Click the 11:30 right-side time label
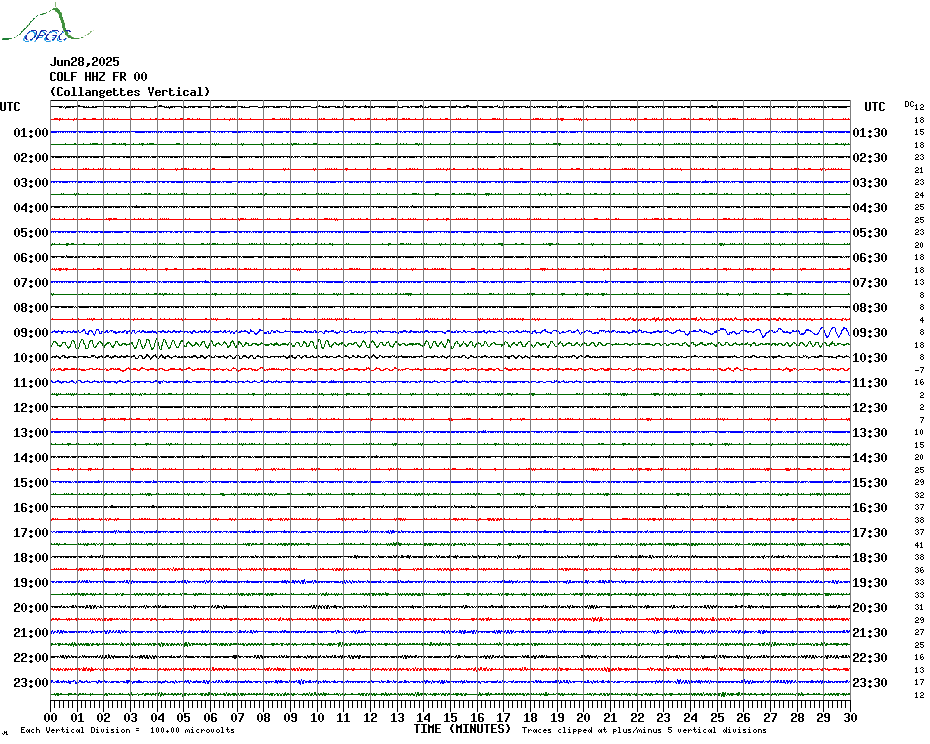 click(x=870, y=383)
